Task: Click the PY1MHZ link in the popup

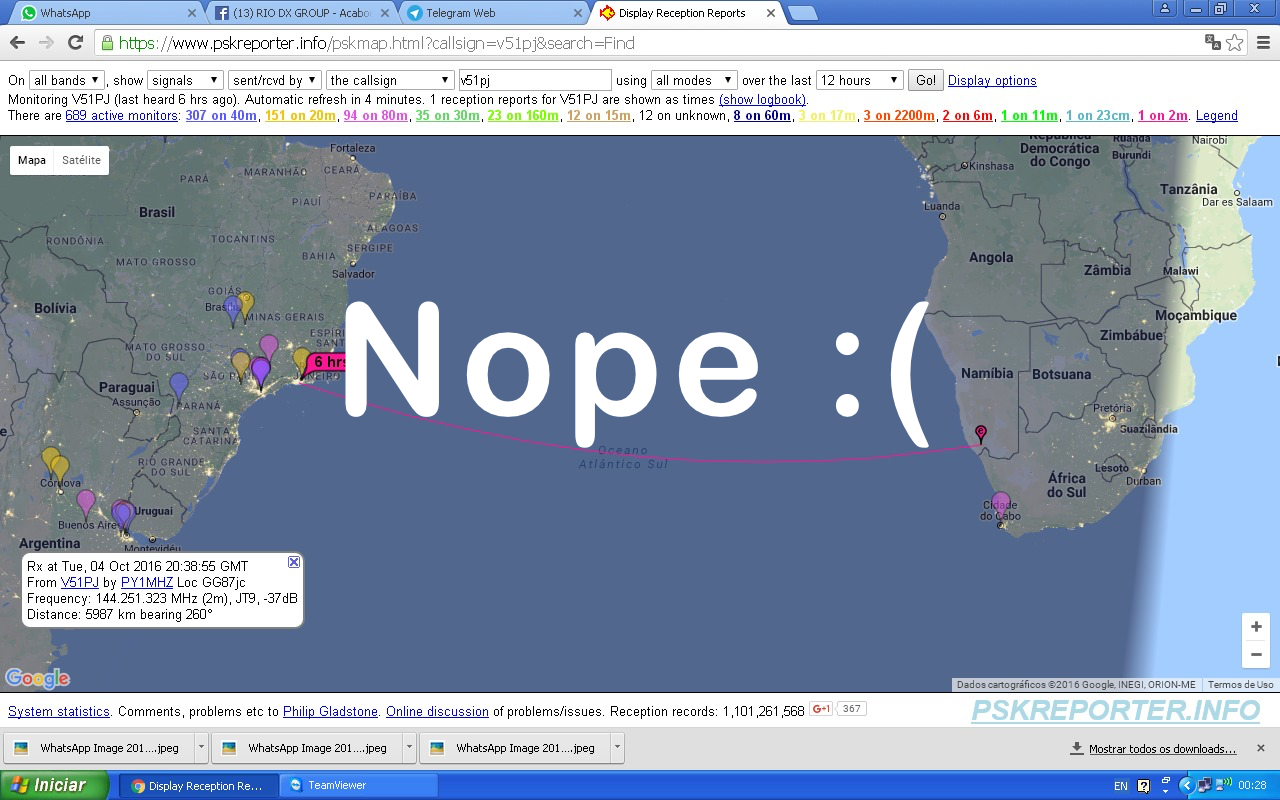Action: click(x=147, y=582)
